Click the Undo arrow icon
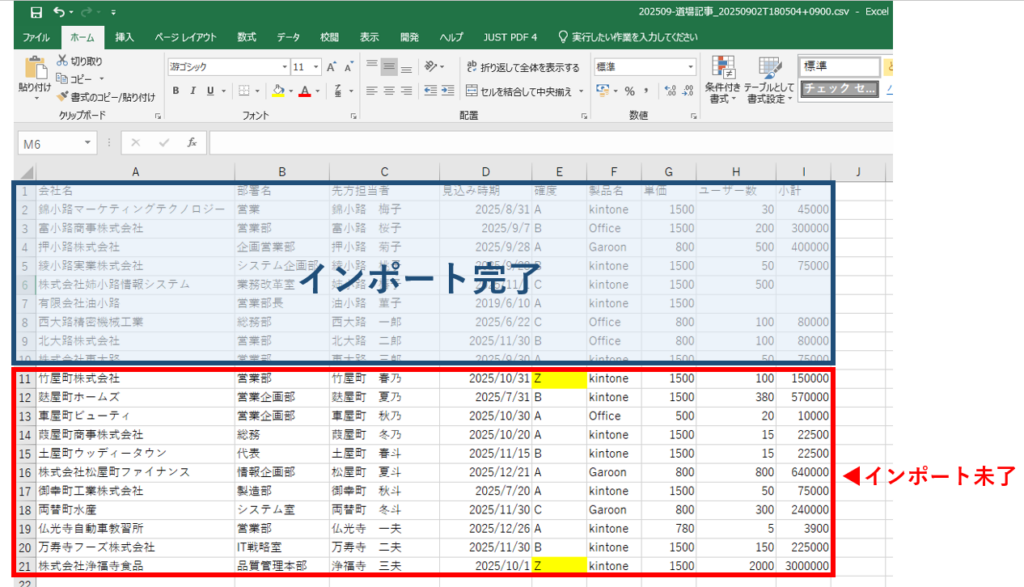This screenshot has height=587, width=1024. tap(59, 13)
